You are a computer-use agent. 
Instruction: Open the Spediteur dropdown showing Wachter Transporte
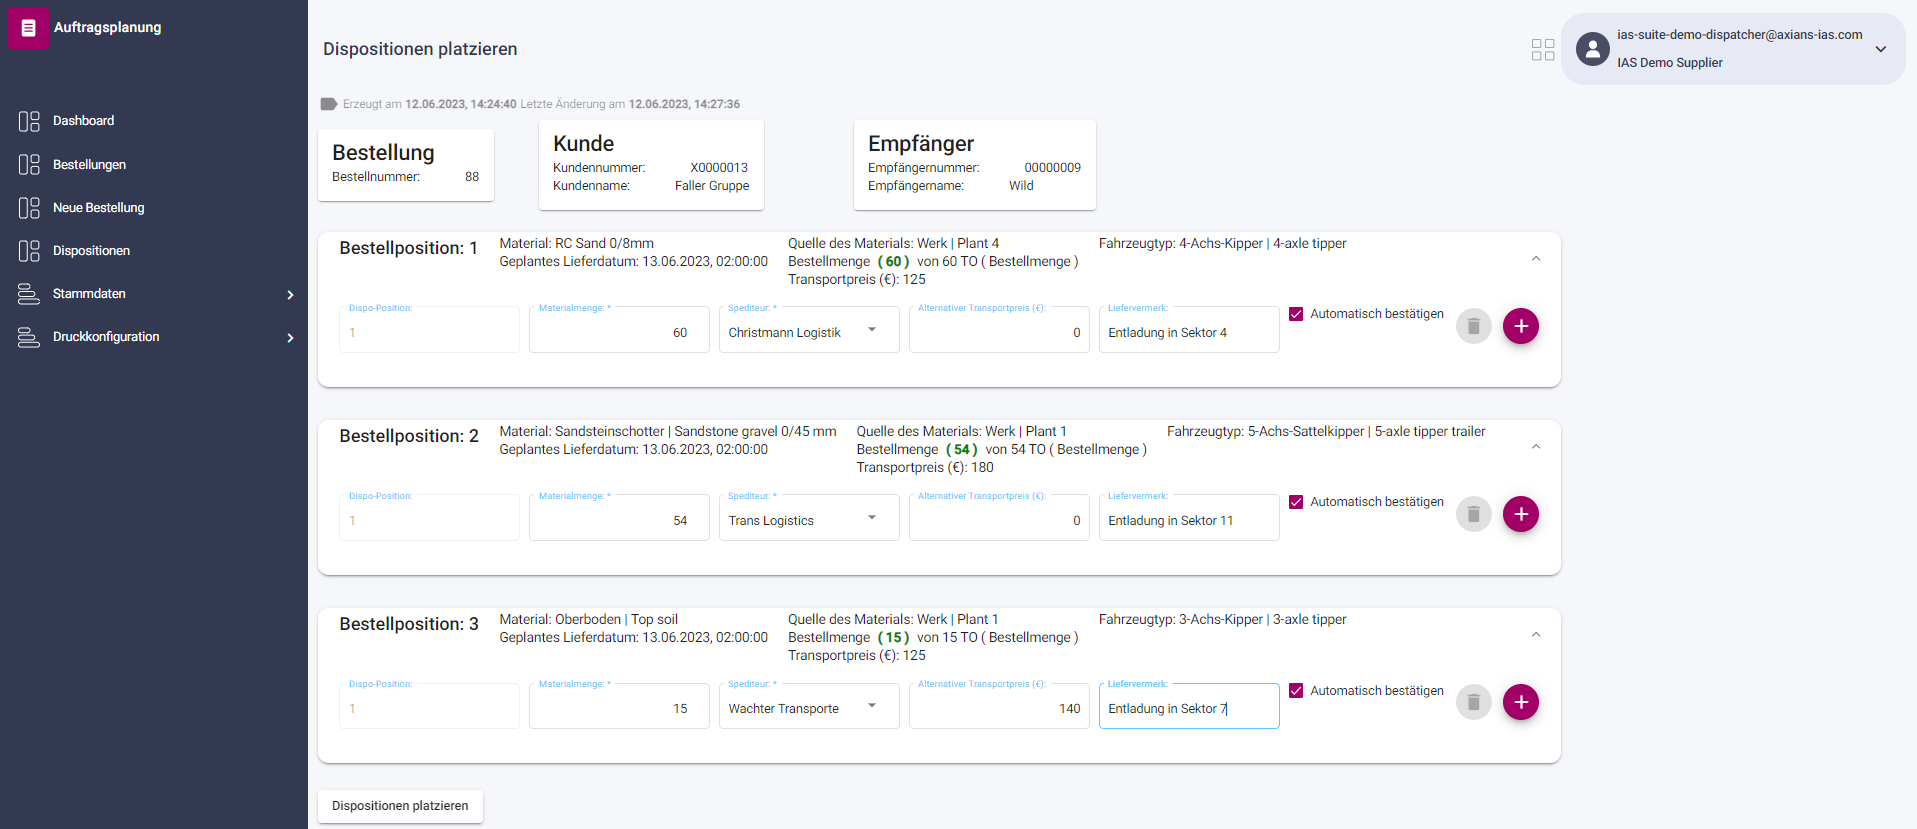[808, 708]
